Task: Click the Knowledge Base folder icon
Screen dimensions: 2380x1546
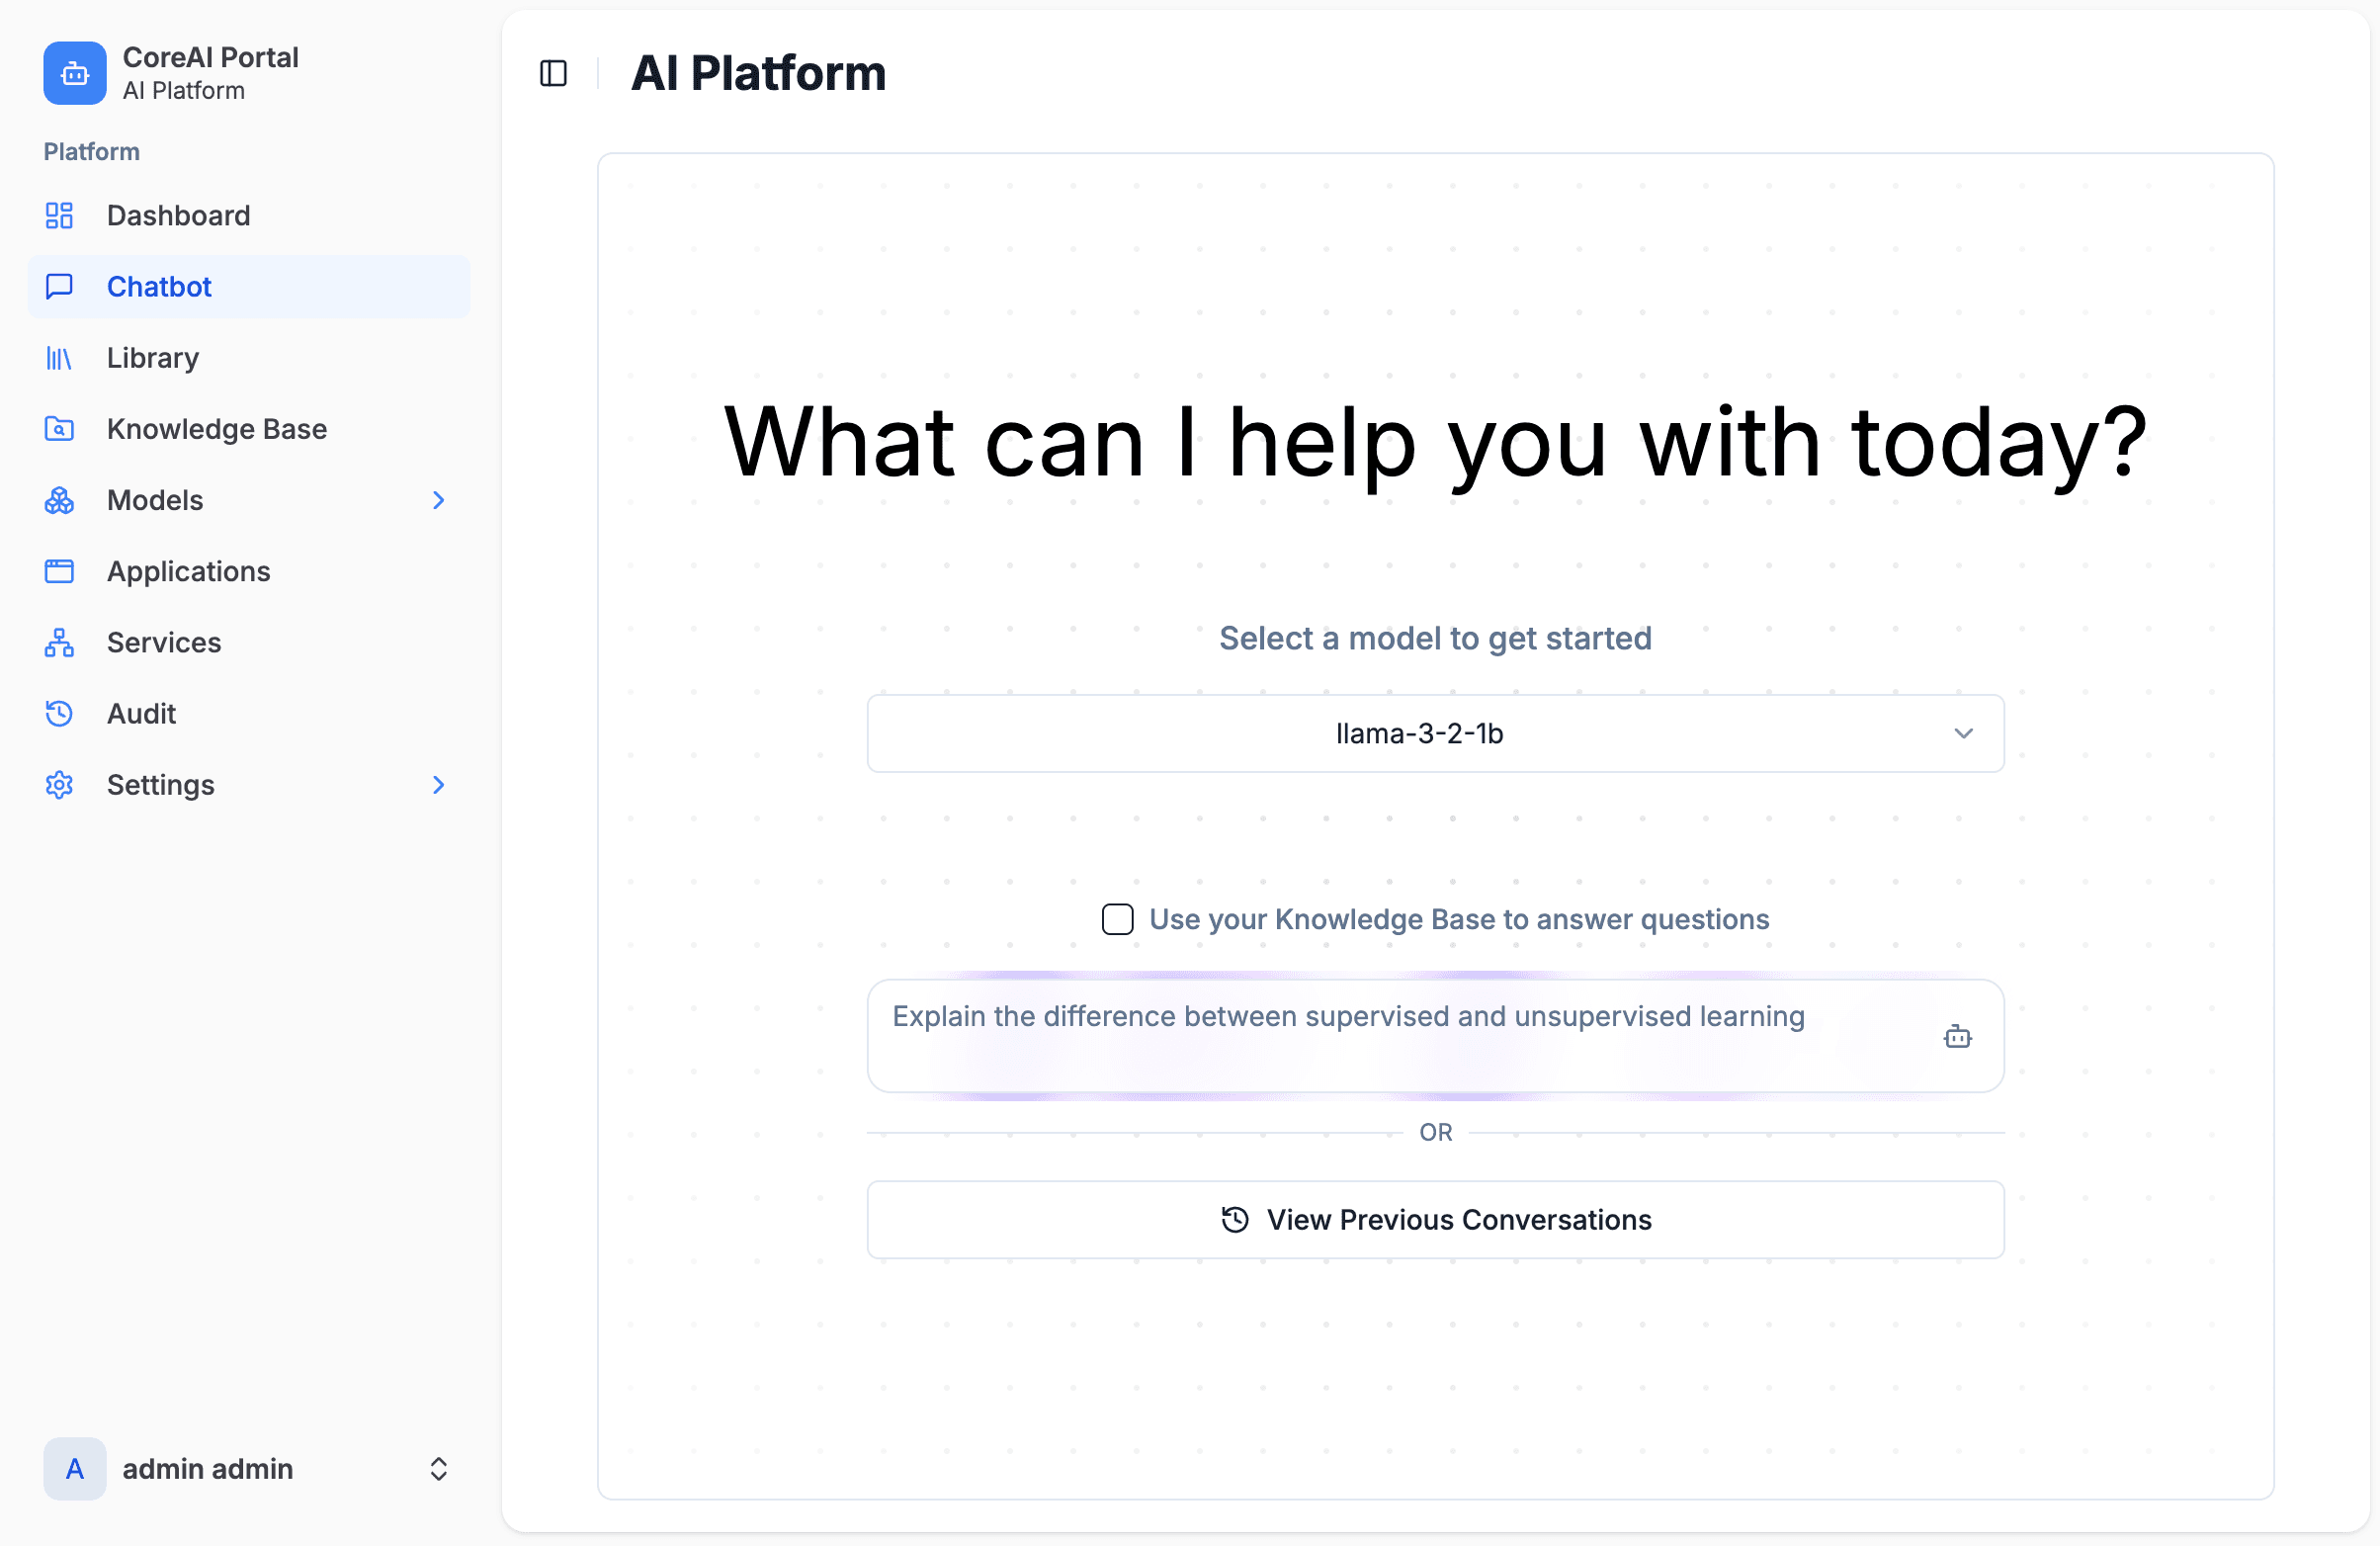Action: tap(59, 429)
